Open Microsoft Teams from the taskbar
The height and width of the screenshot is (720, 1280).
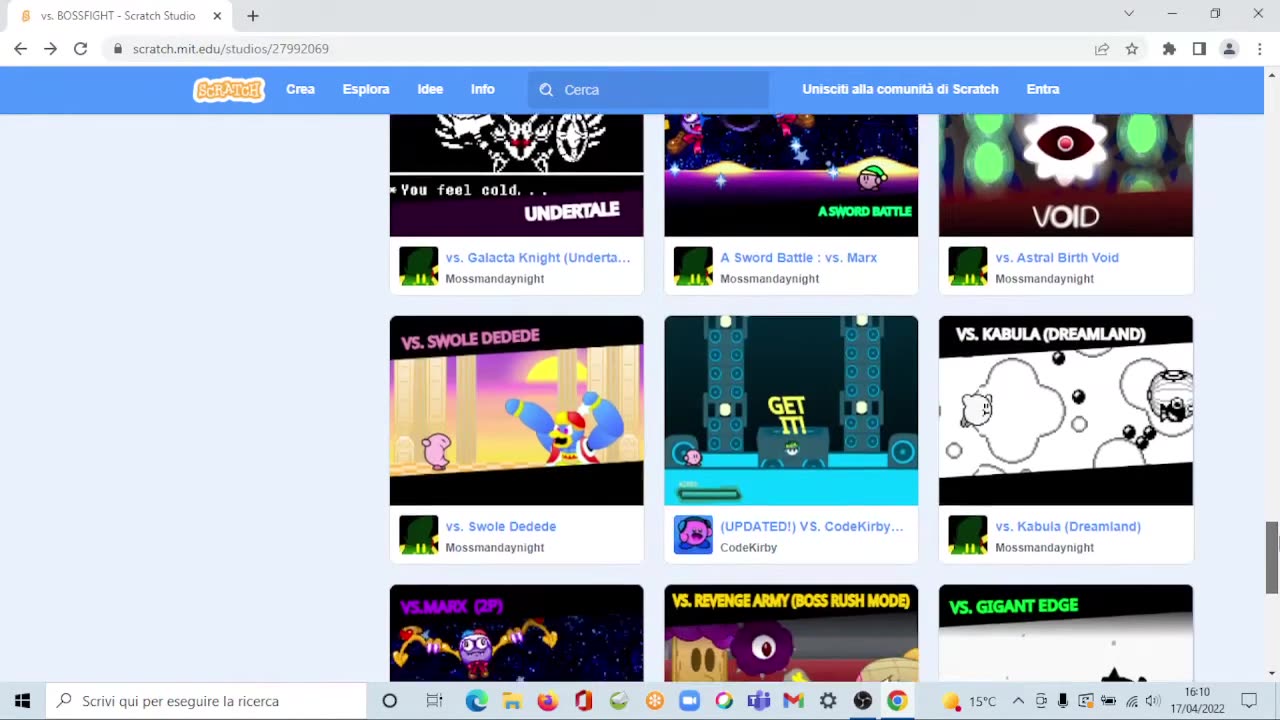759,701
